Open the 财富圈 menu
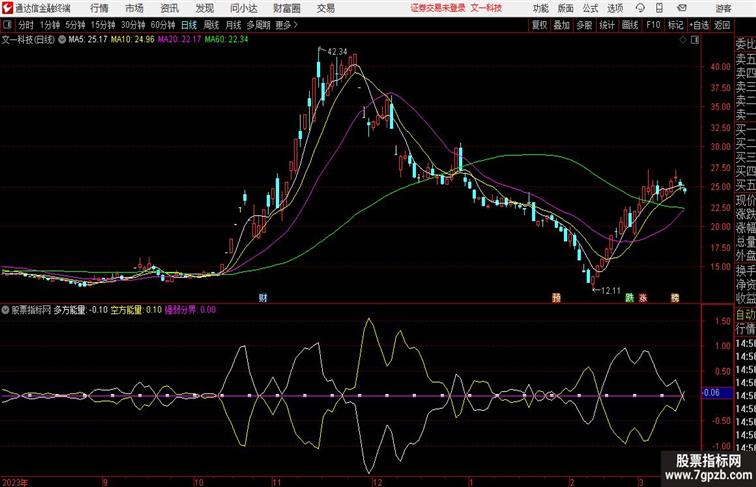 [287, 8]
